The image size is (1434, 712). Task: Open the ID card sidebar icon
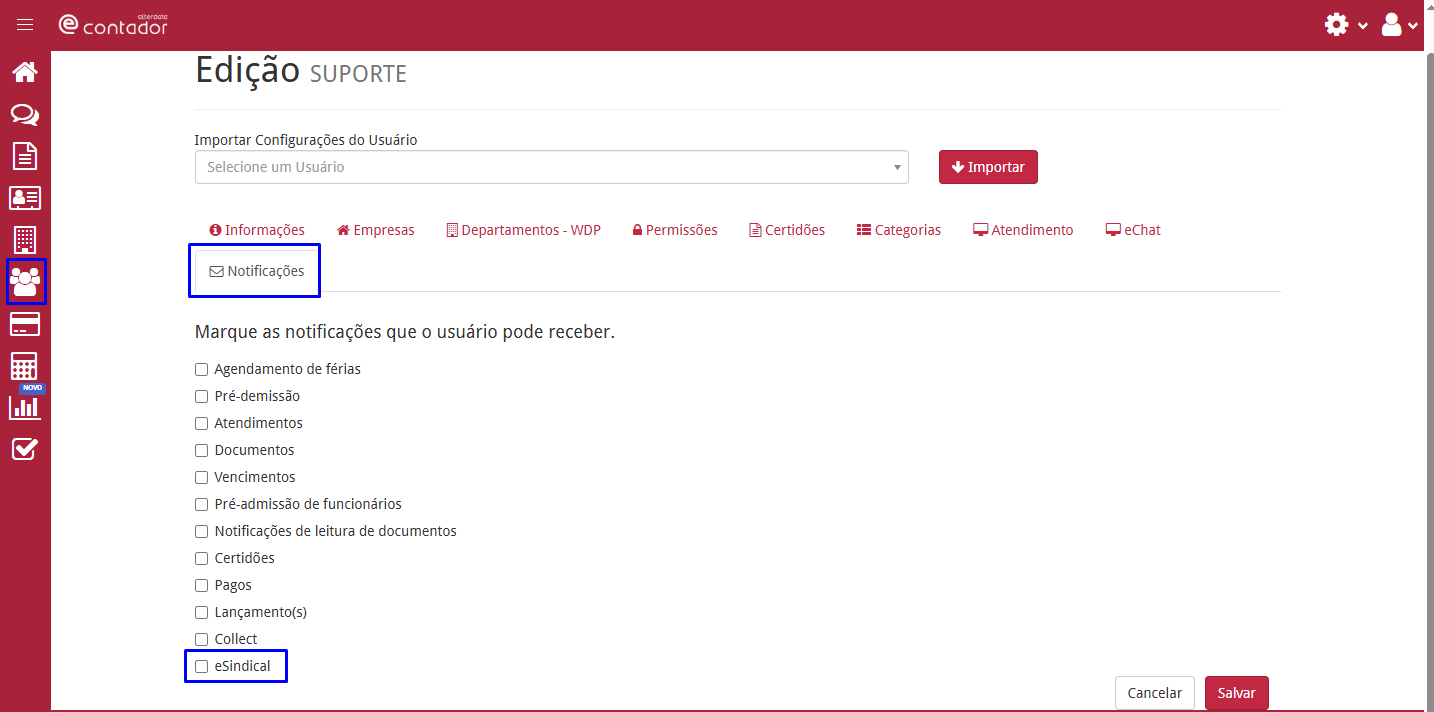(x=25, y=198)
